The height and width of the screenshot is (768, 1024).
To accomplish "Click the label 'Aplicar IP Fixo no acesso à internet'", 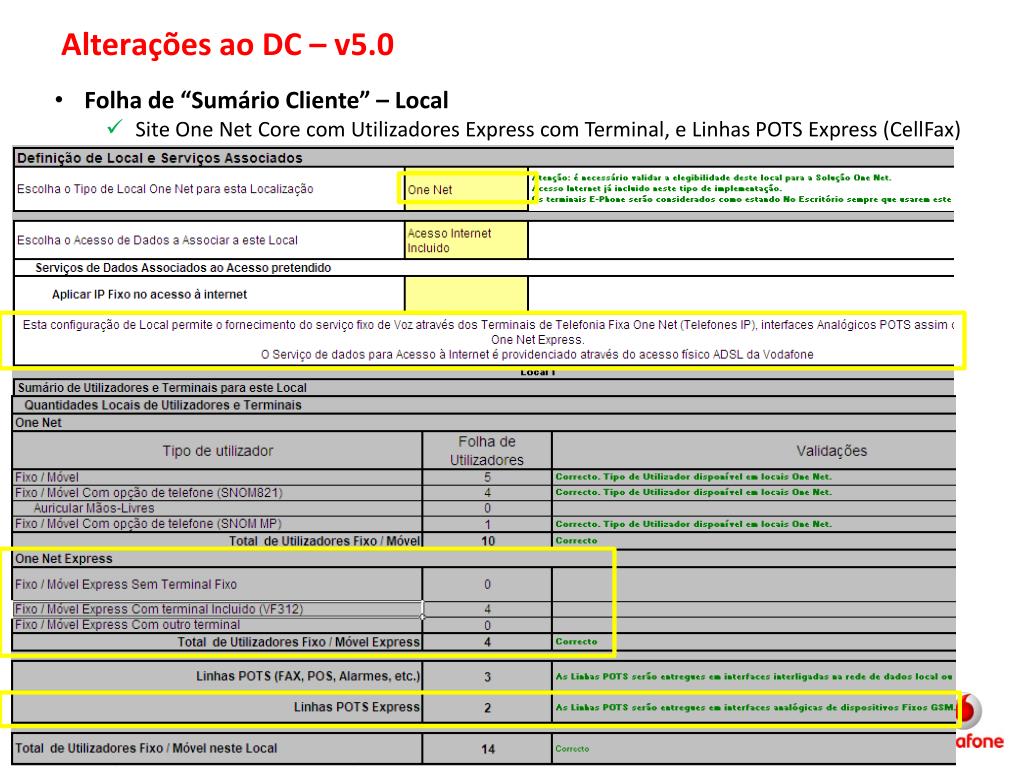I will pyautogui.click(x=150, y=295).
